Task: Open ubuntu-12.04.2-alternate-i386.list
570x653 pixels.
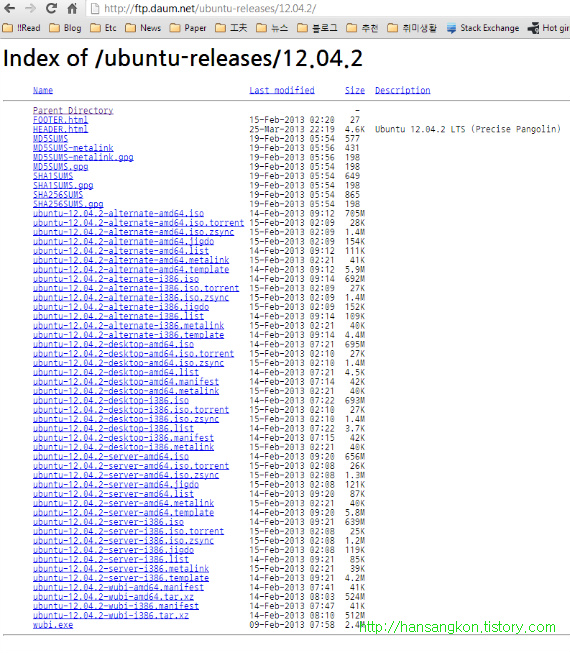Action: pyautogui.click(x=118, y=316)
